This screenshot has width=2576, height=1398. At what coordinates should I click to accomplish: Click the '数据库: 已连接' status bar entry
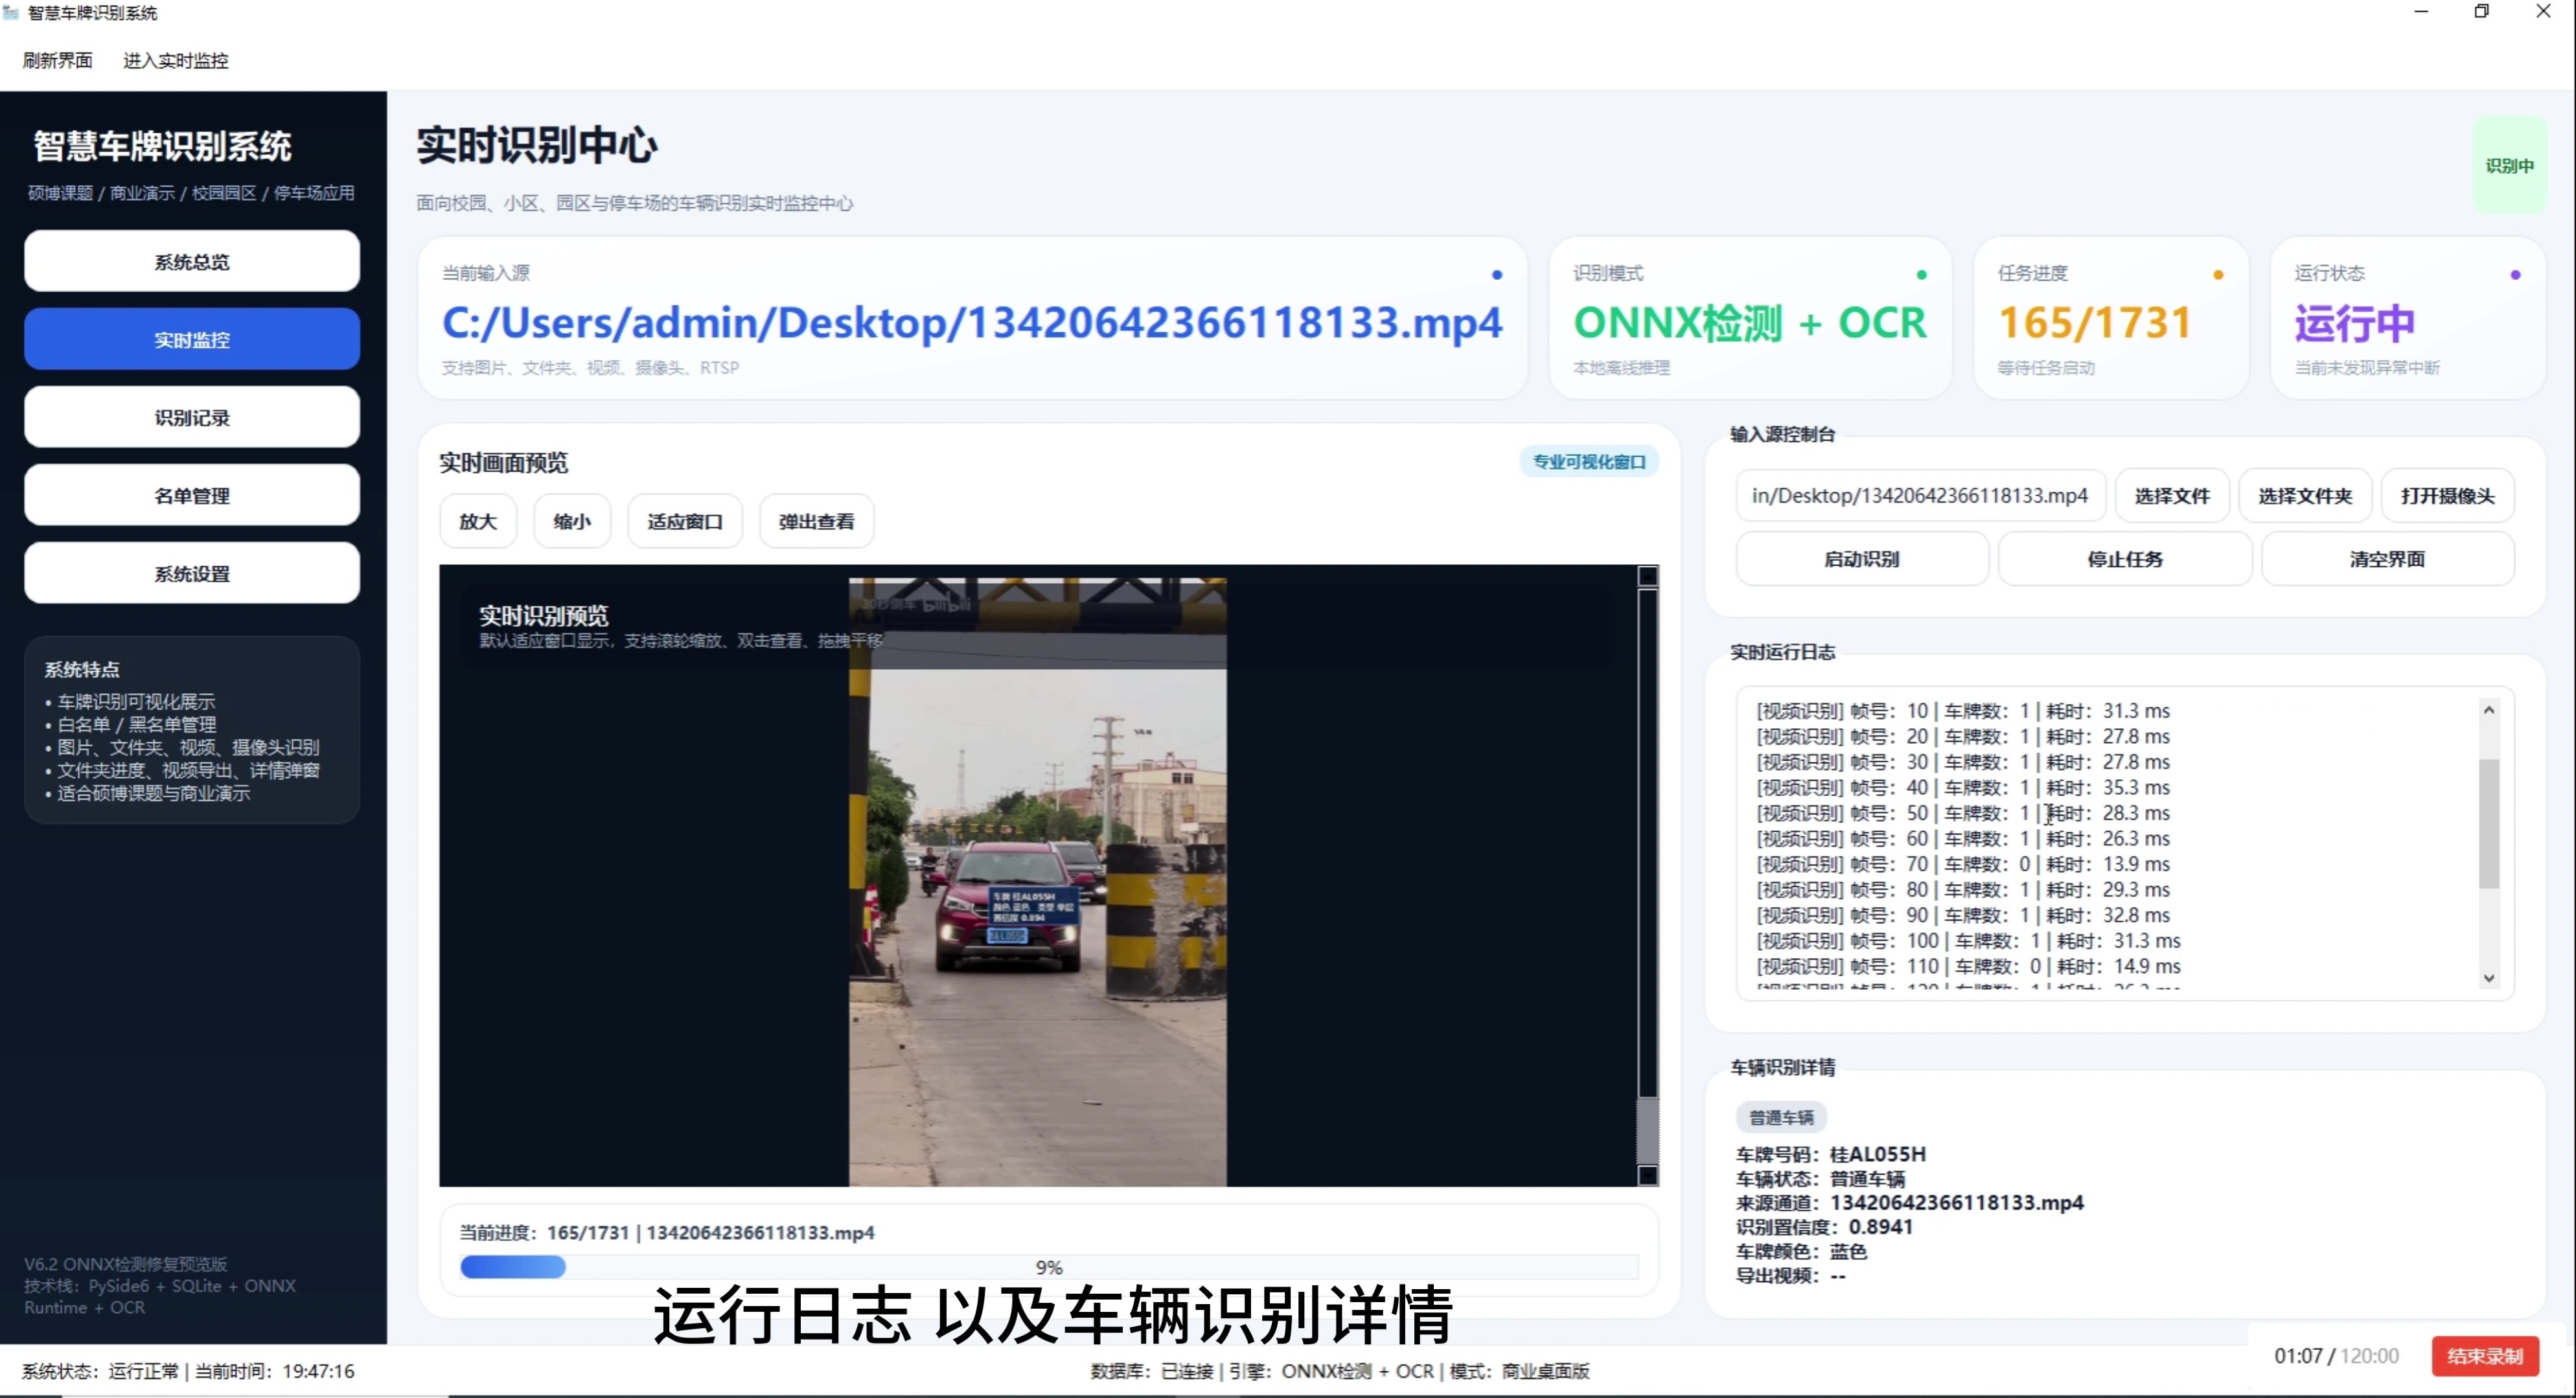(1151, 1371)
